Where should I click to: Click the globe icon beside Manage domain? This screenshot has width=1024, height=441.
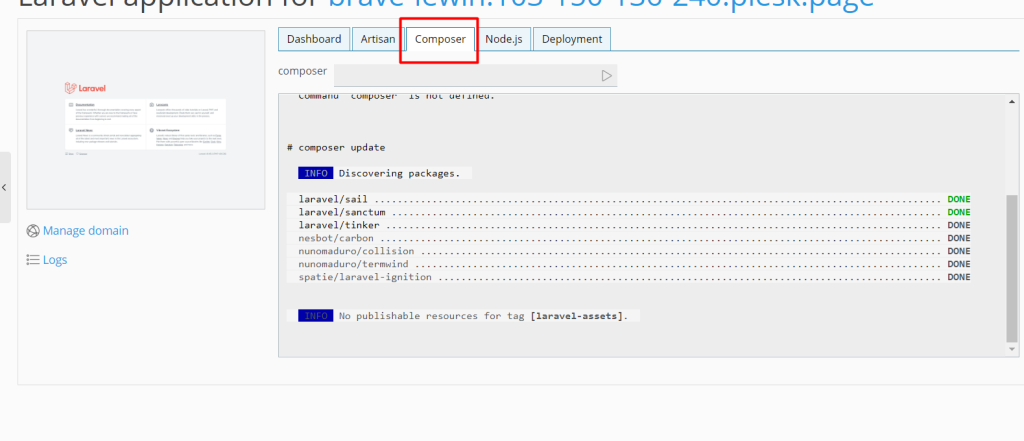click(33, 231)
